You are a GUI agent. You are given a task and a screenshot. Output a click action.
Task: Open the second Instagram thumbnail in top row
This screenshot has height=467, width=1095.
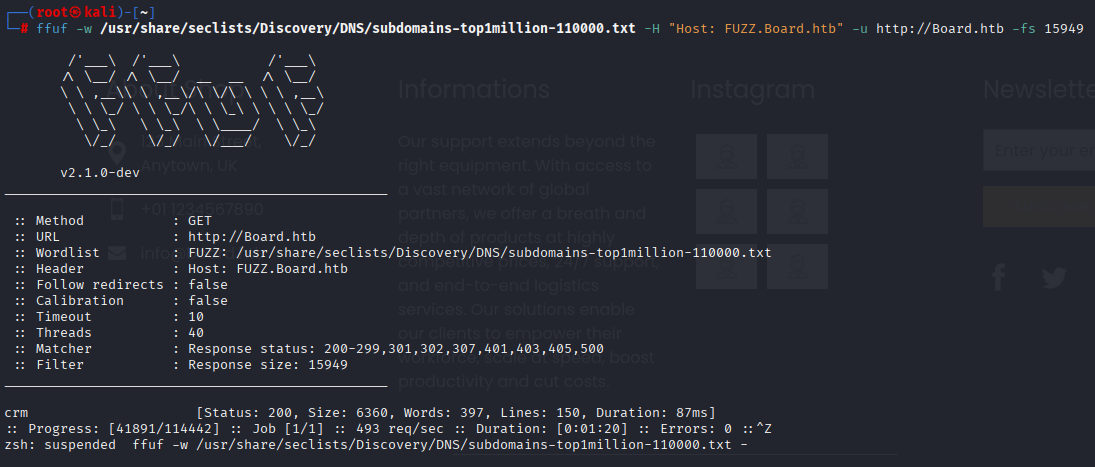click(x=797, y=157)
